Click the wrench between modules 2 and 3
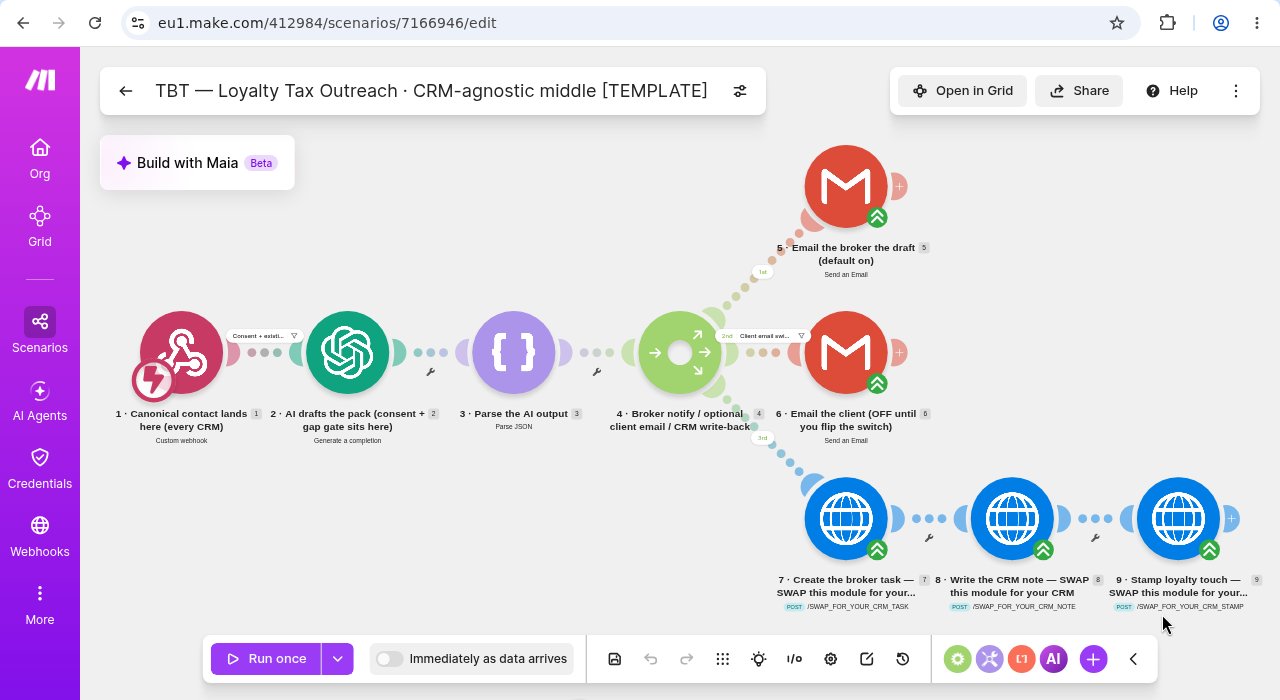This screenshot has height=700, width=1280. (x=430, y=372)
